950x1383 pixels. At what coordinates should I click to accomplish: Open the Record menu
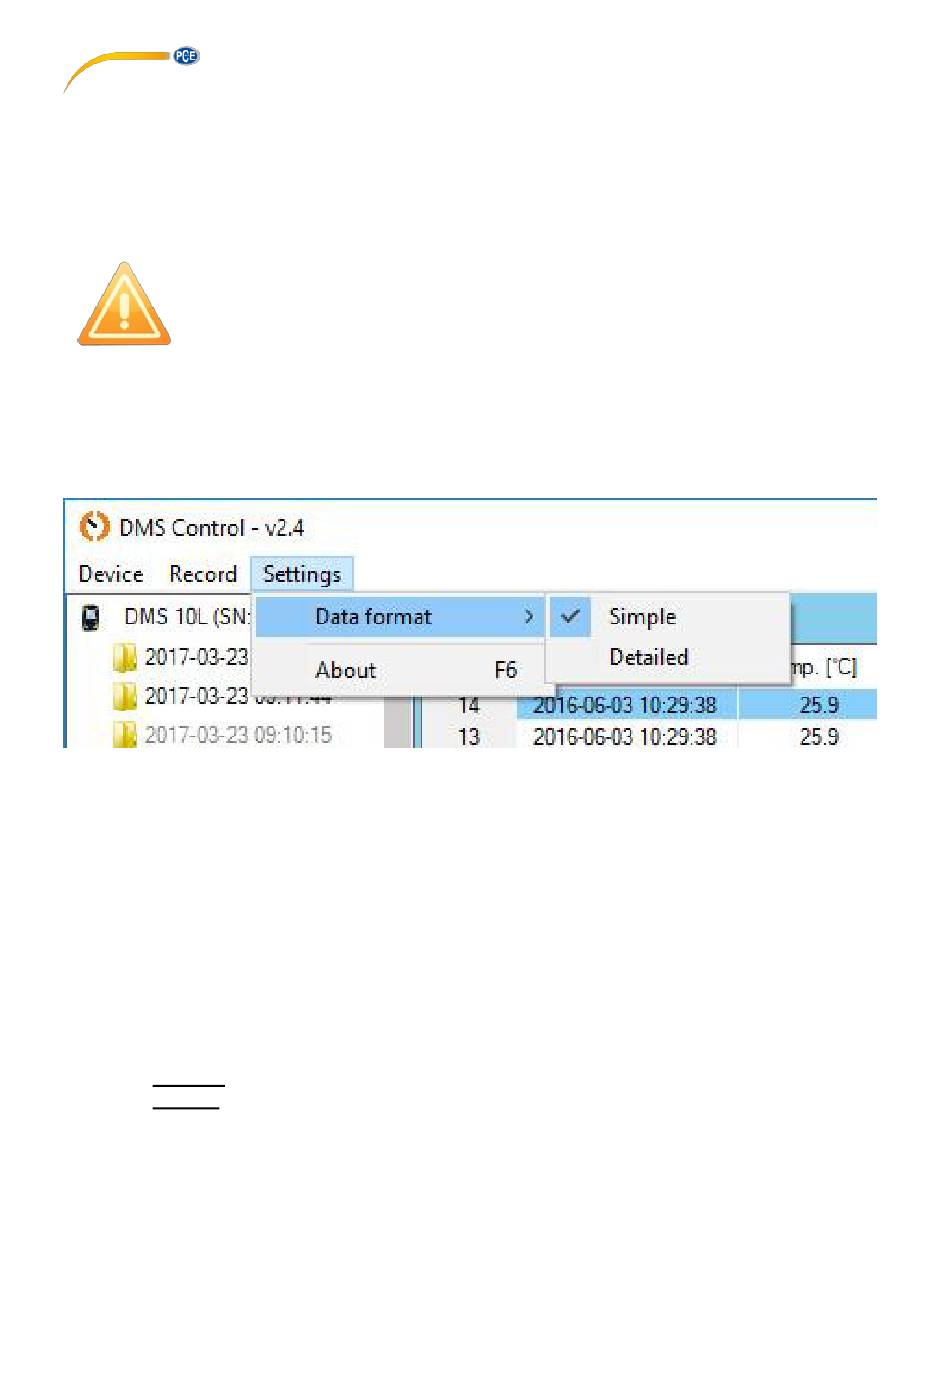(203, 574)
